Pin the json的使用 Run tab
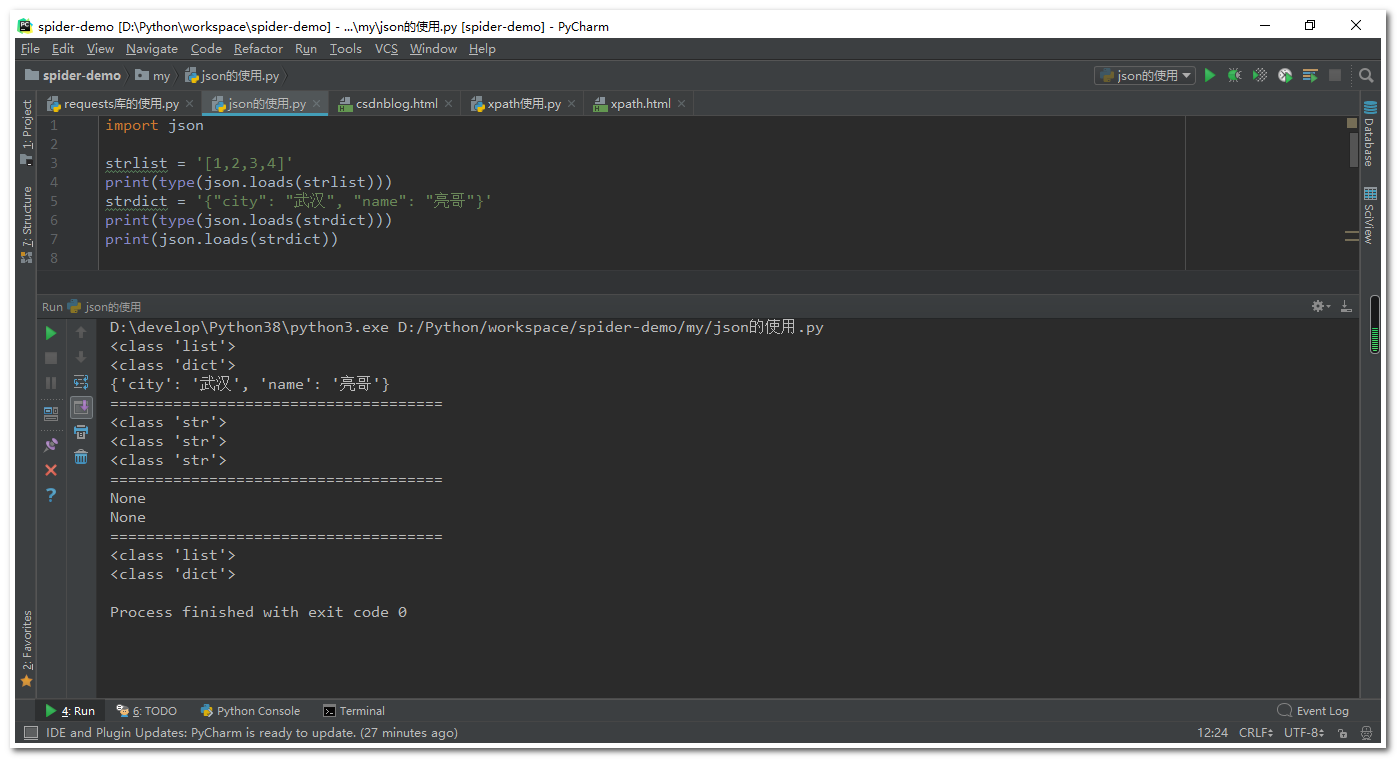Image resolution: width=1397 pixels, height=759 pixels. pos(51,445)
